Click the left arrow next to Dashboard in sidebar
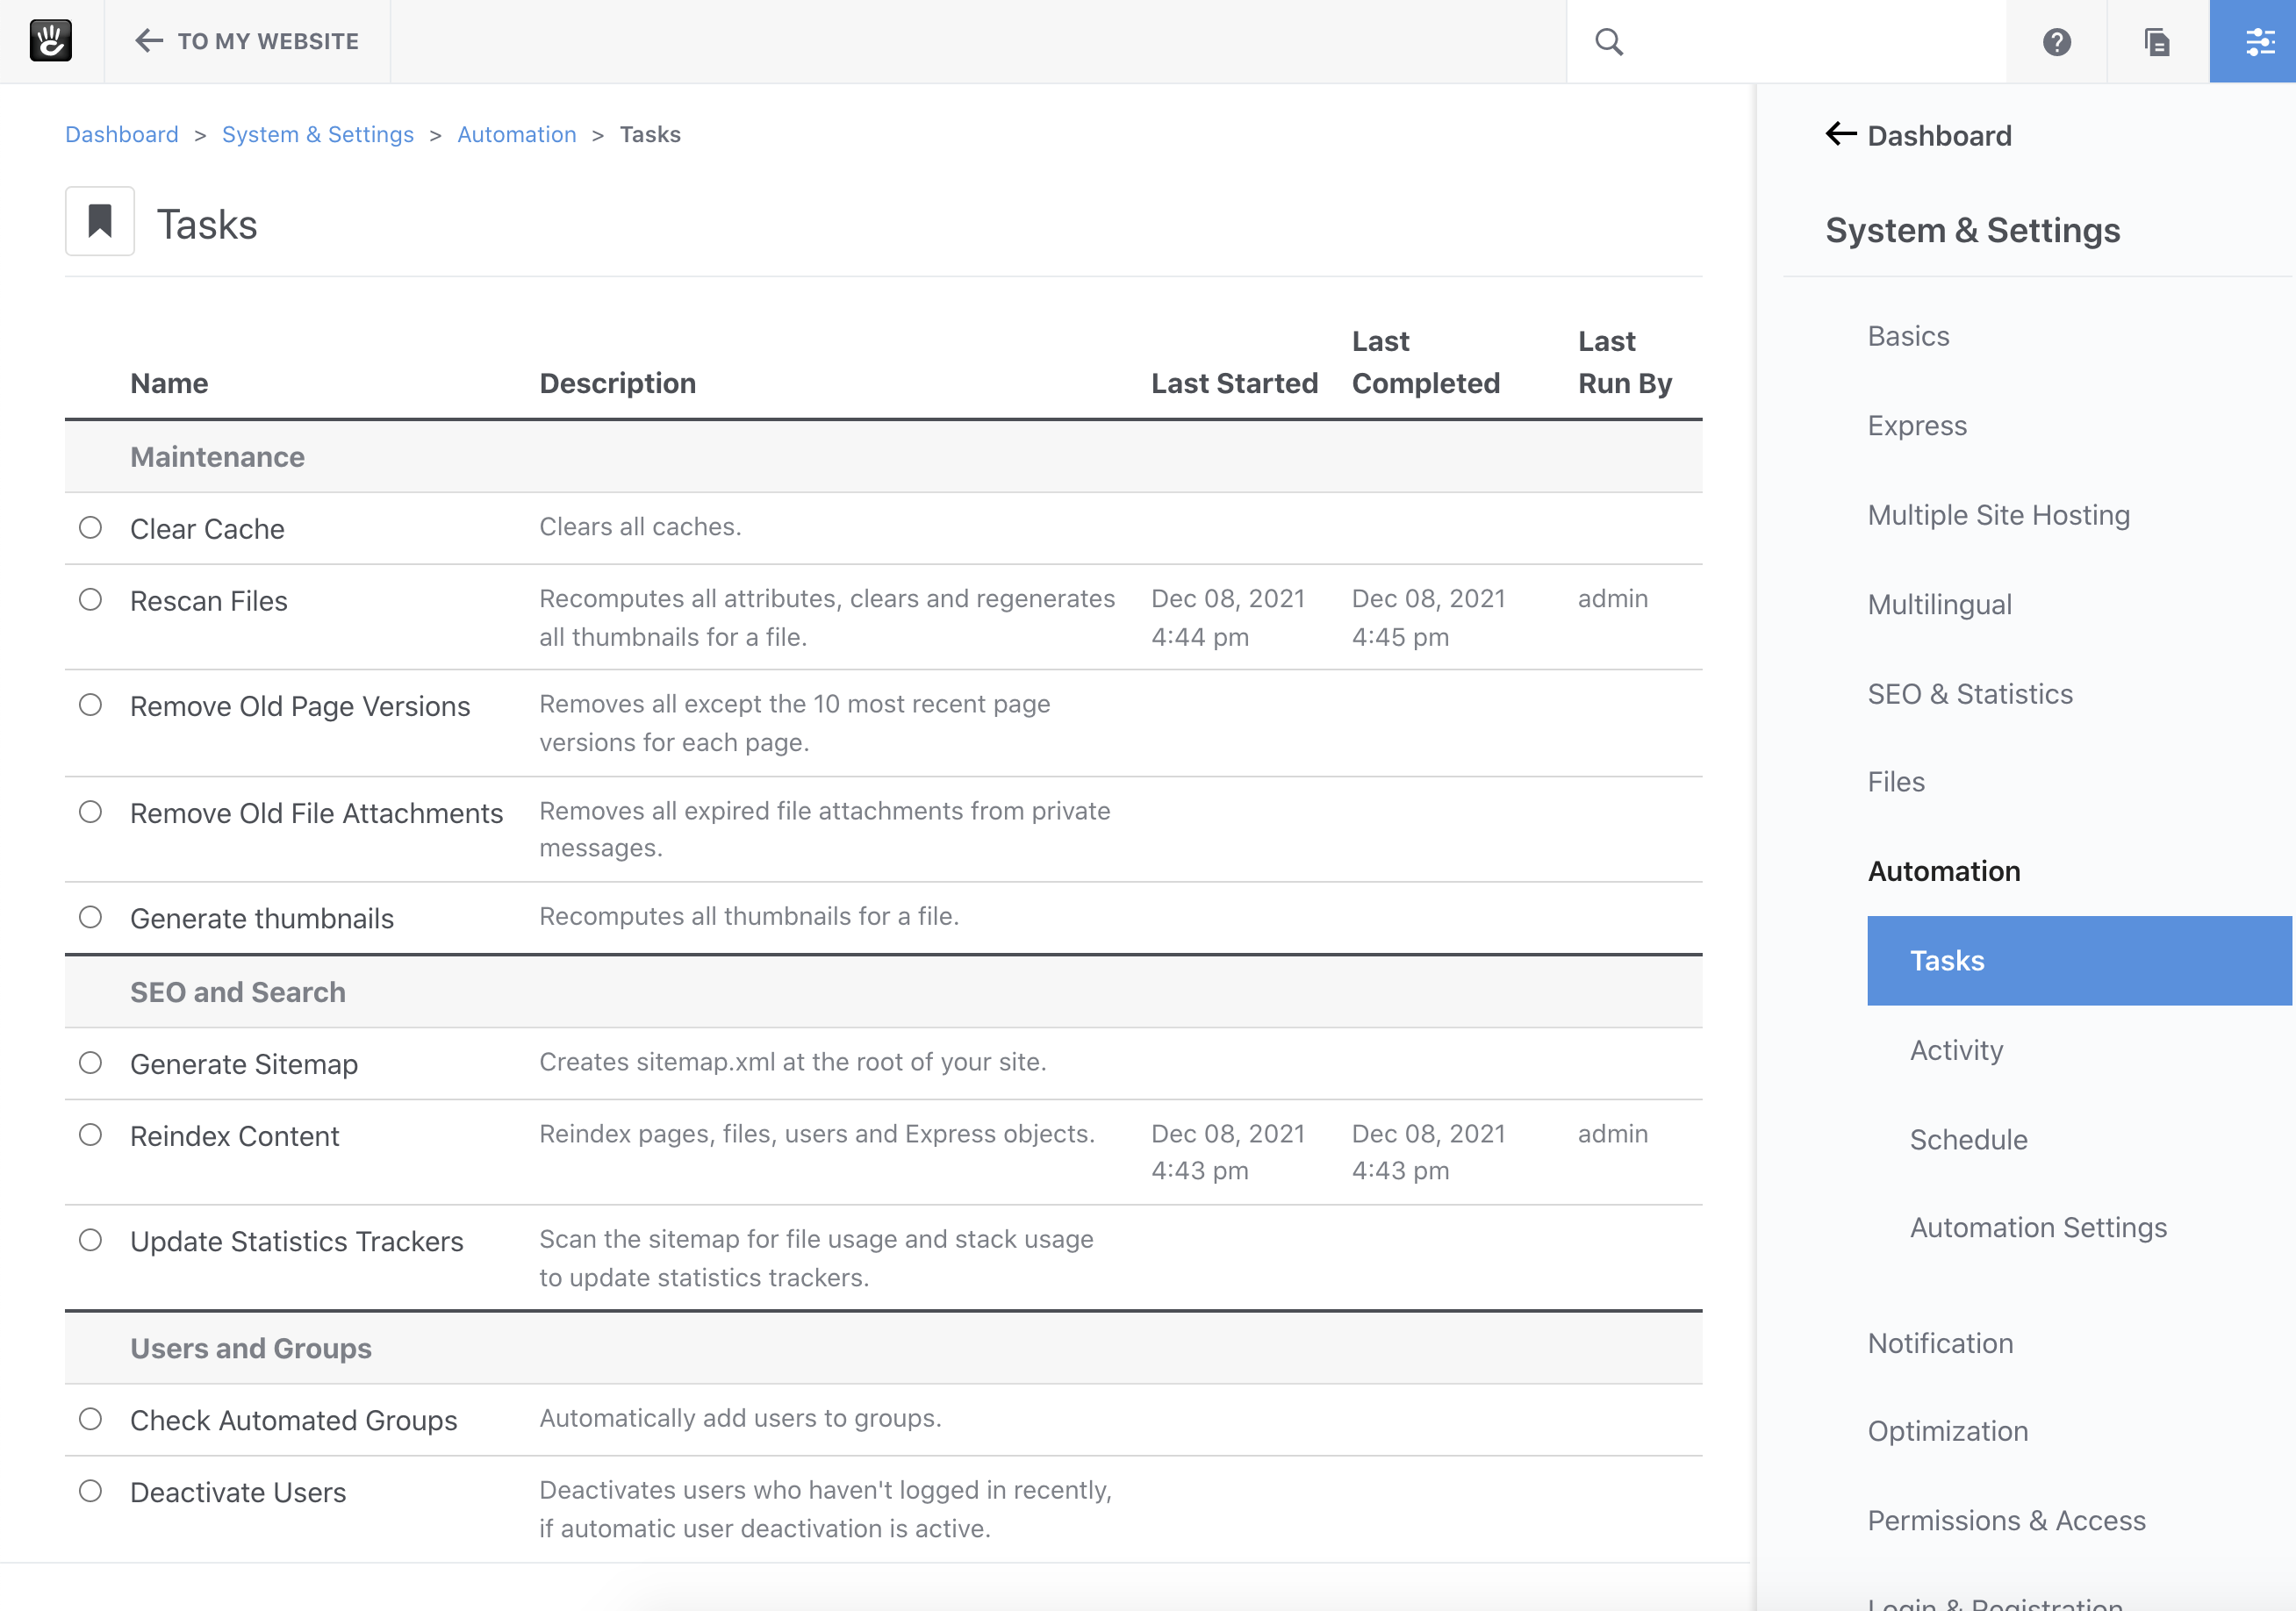2296x1611 pixels. 1840,134
